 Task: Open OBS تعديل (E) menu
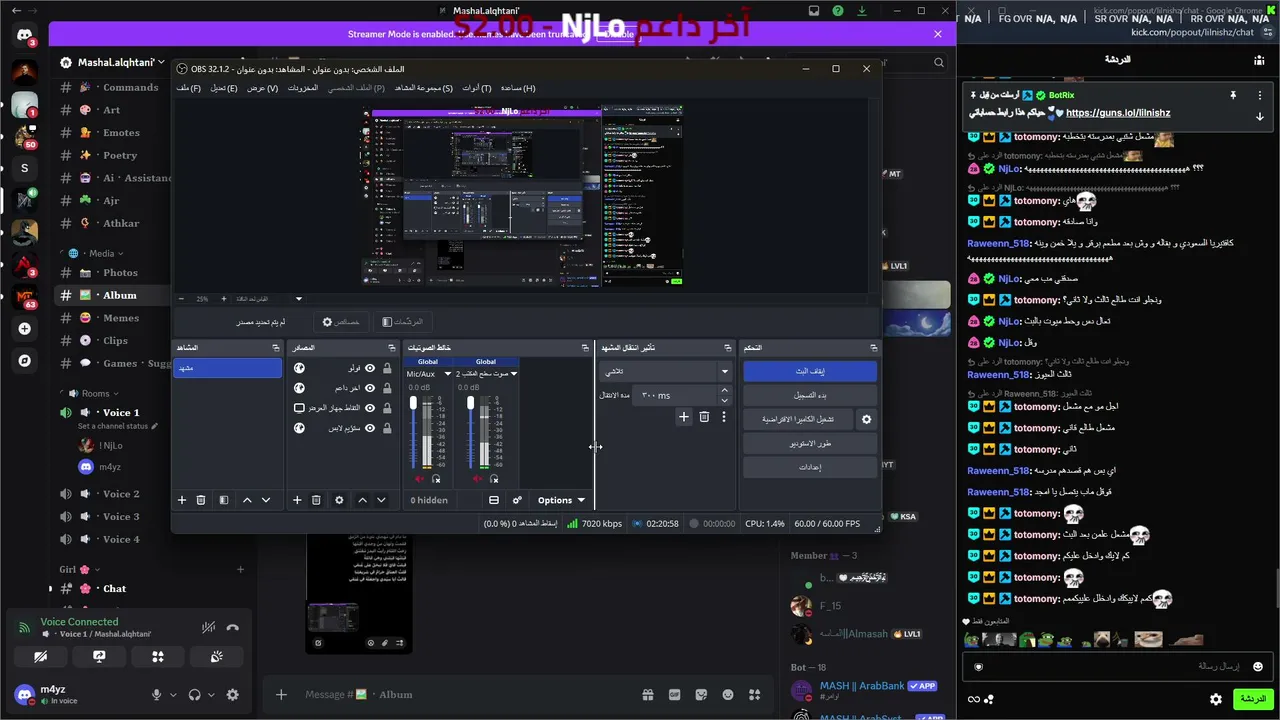(224, 88)
